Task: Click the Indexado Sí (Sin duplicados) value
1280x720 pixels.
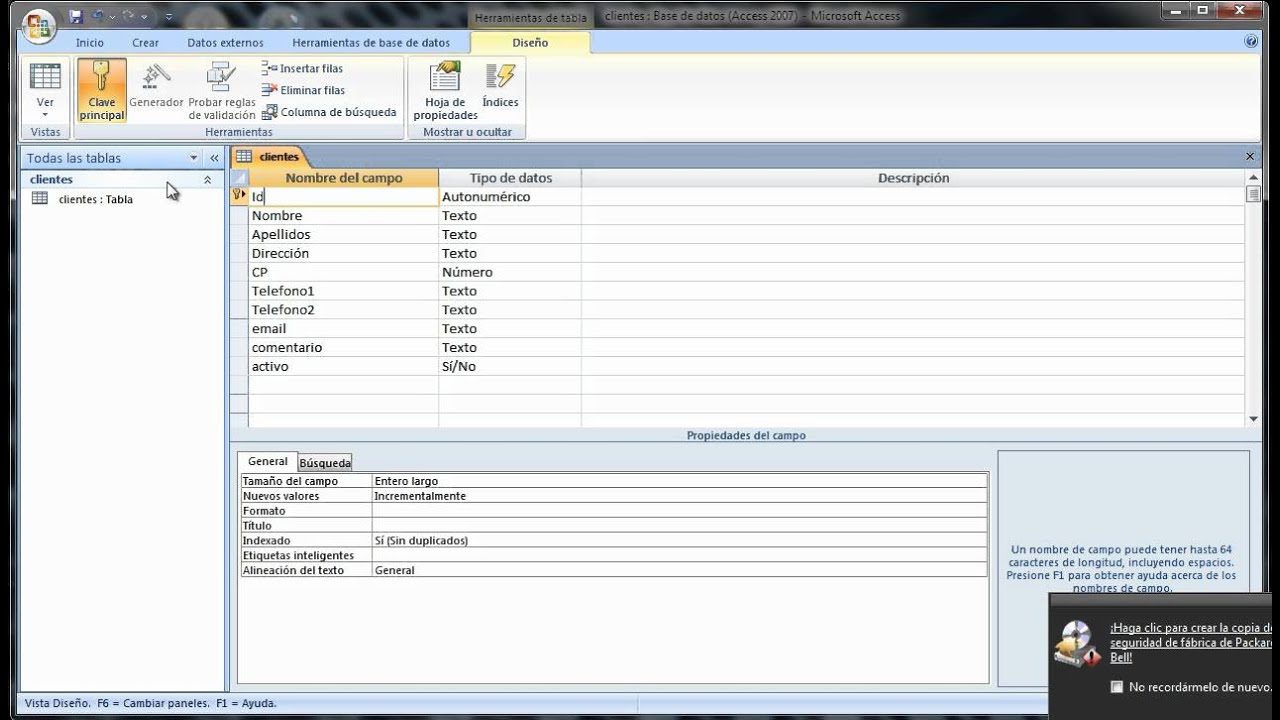Action: click(x=680, y=541)
